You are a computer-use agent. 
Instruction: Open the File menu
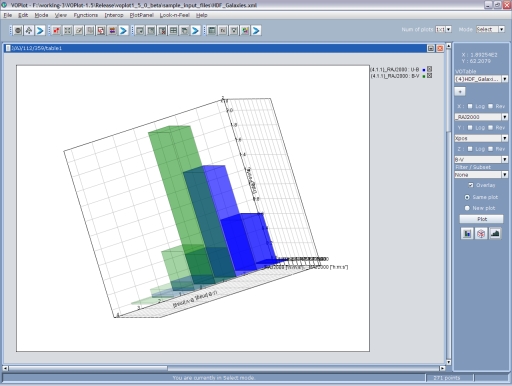pos(8,15)
